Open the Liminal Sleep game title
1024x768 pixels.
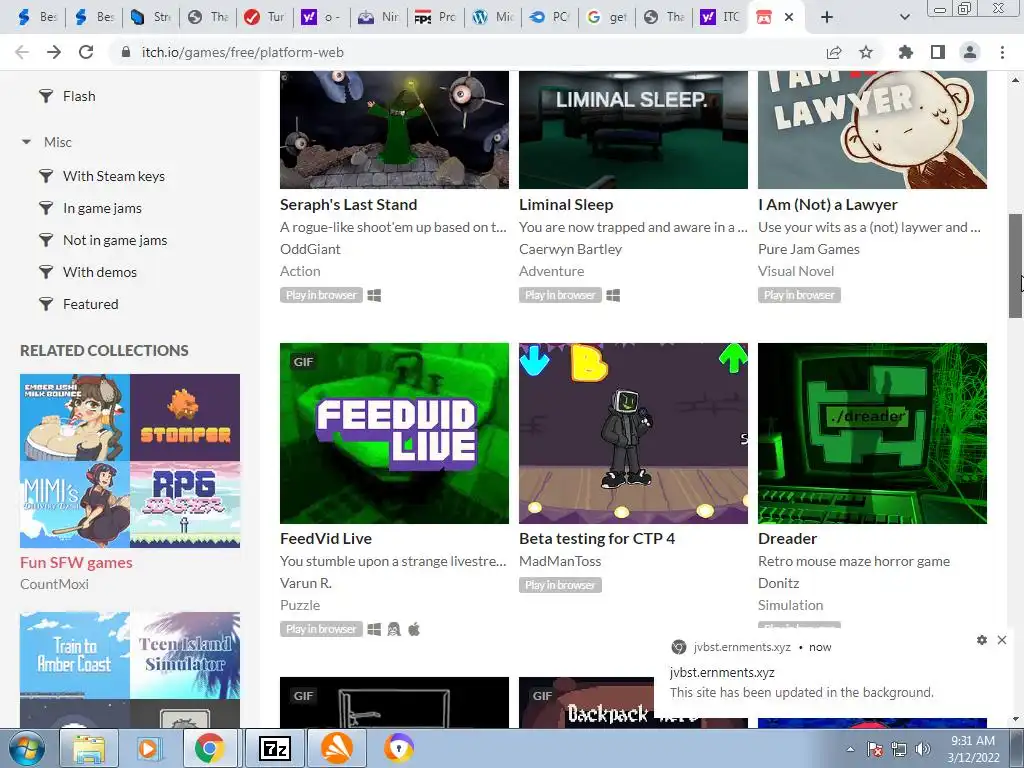(x=566, y=204)
